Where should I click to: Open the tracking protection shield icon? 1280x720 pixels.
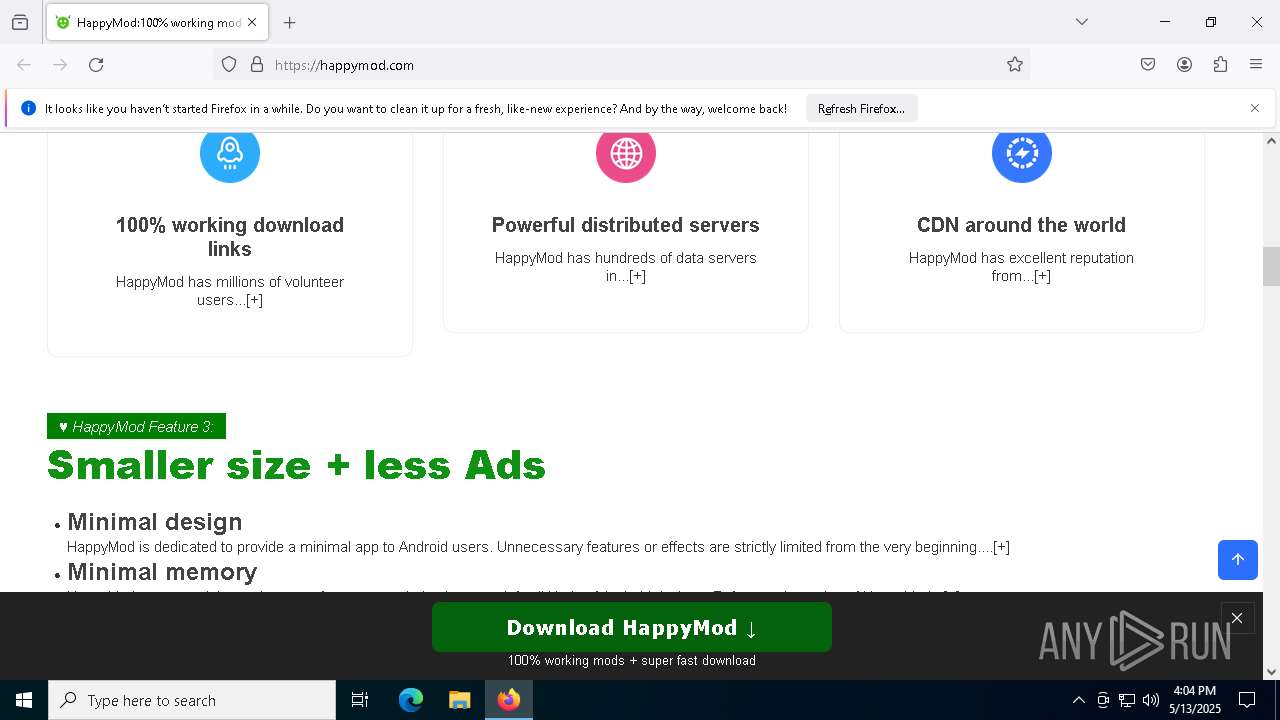pos(229,65)
